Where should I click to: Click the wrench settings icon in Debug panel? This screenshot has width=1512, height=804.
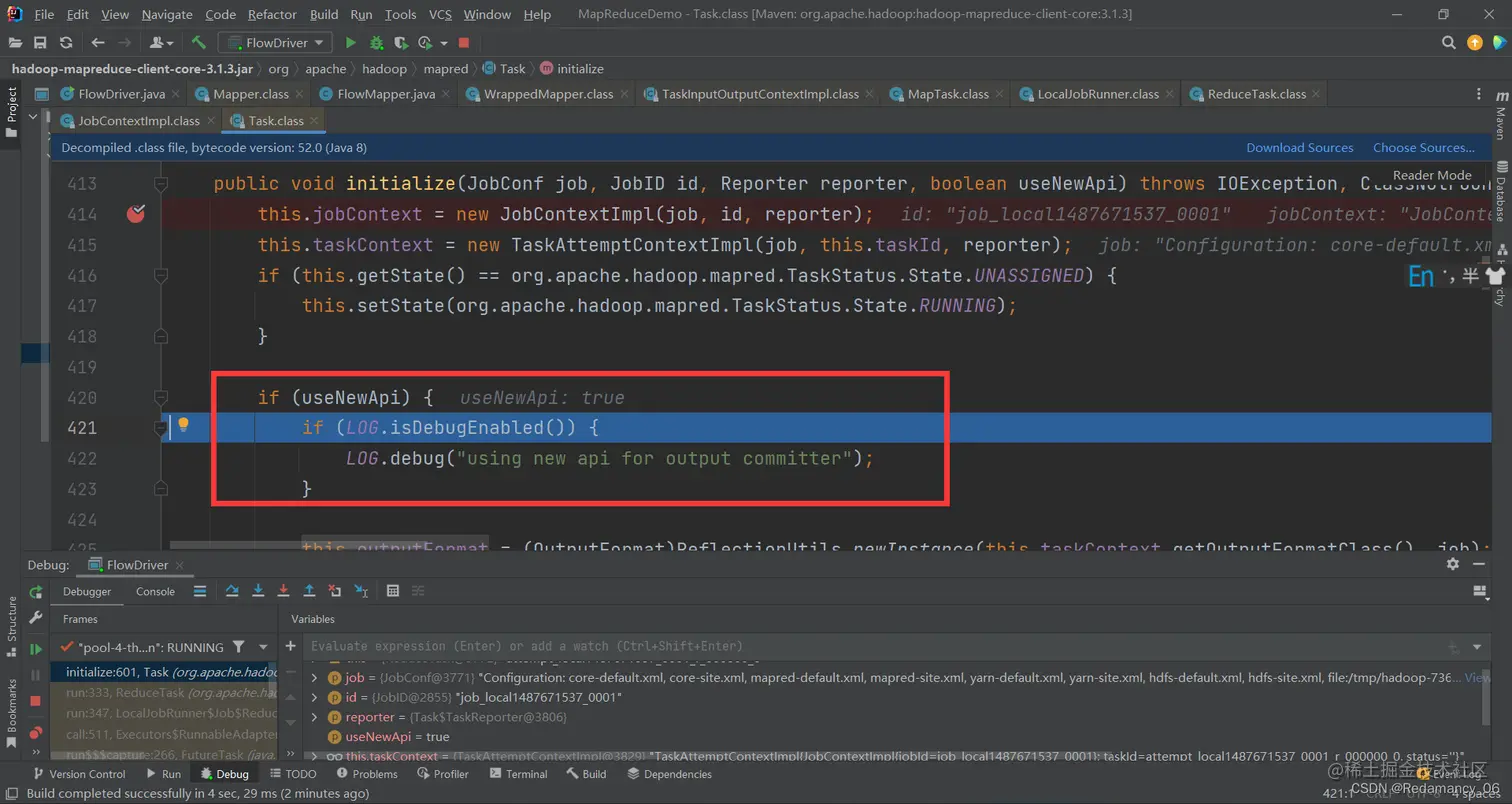(36, 618)
